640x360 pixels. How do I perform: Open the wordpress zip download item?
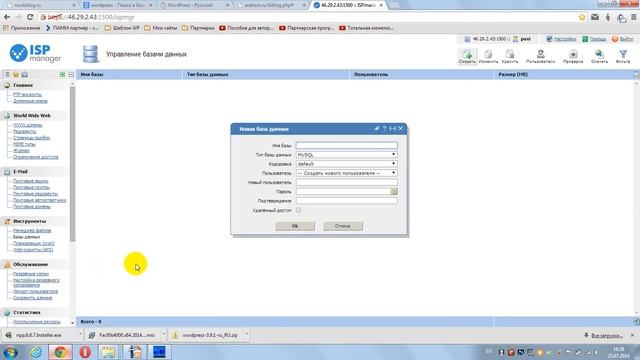(210, 335)
